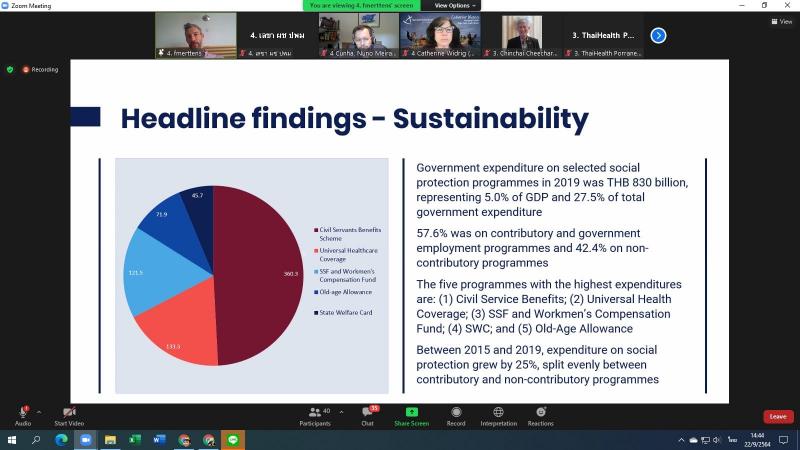Click 'Universal Healthcare Coverage' legend entry
Image resolution: width=800 pixels, height=450 pixels.
[346, 255]
